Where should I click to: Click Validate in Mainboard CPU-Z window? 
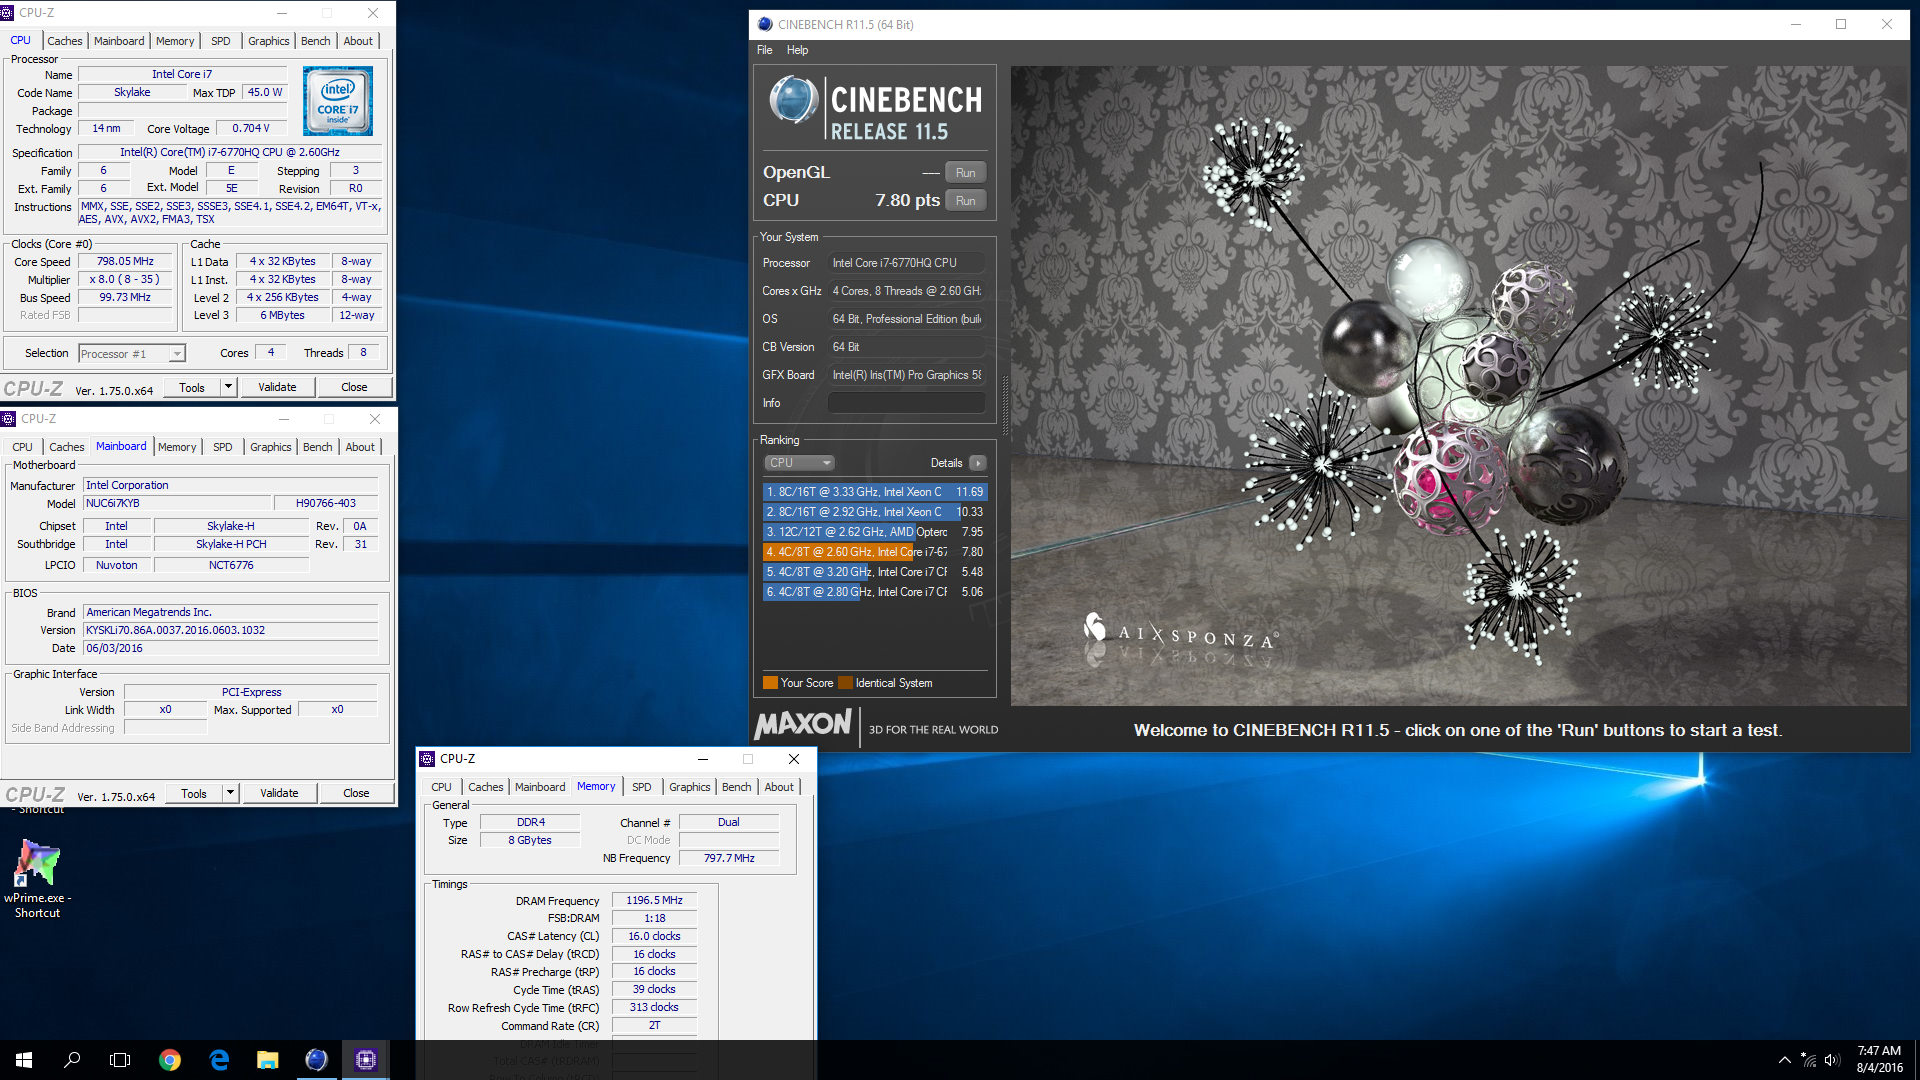click(279, 793)
